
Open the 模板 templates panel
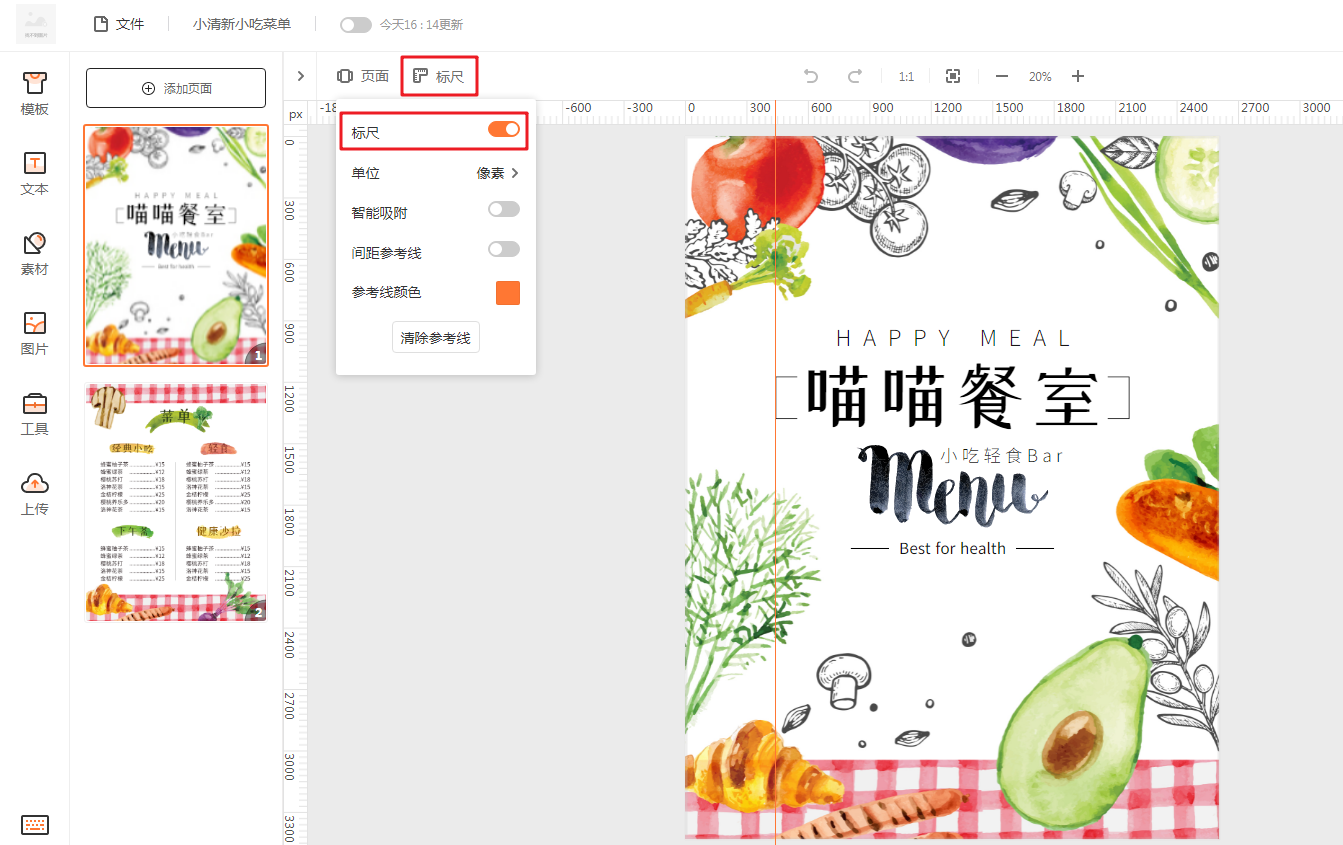pos(35,94)
